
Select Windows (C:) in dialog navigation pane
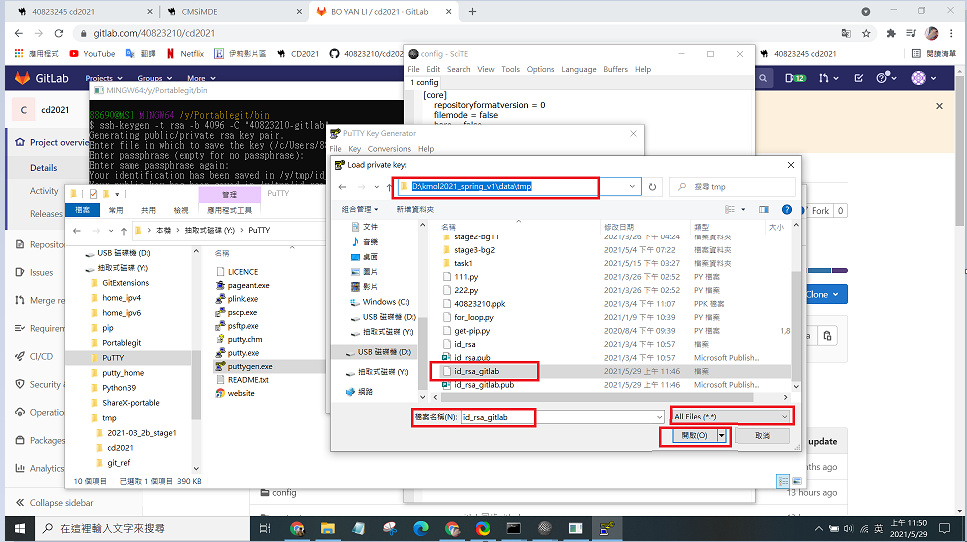click(x=379, y=302)
